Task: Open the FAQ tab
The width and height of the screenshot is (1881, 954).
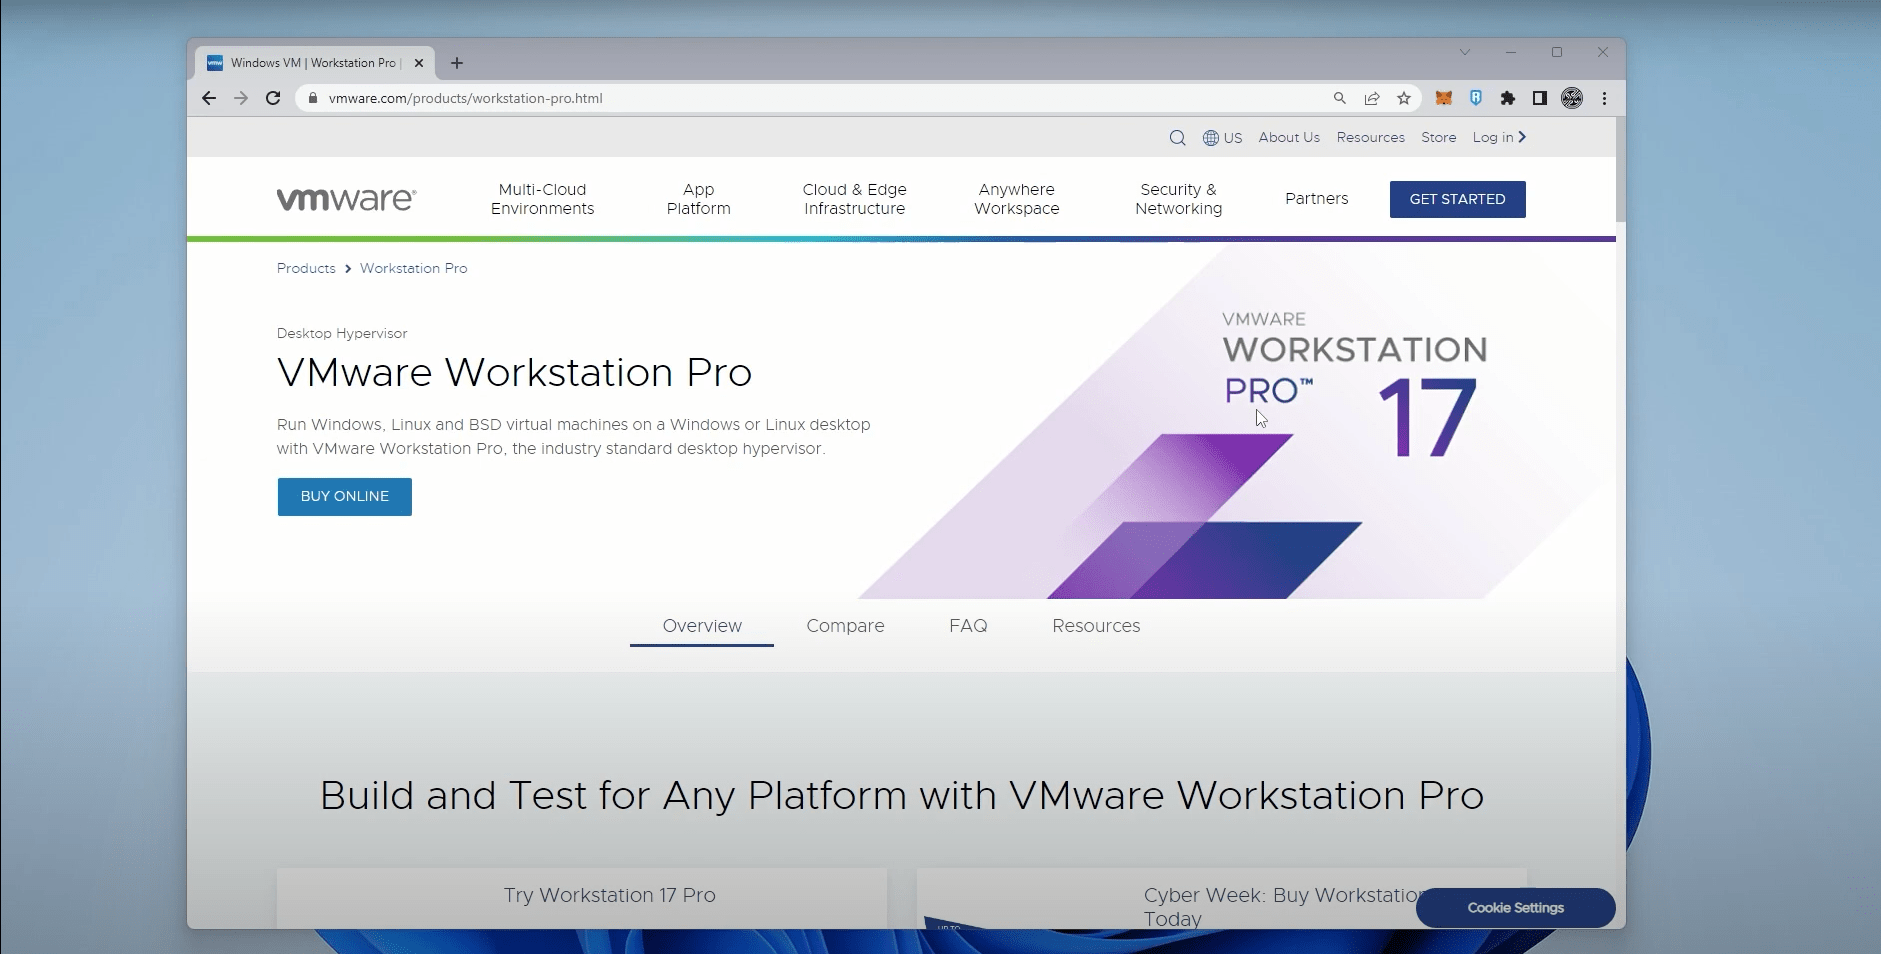Action: (969, 626)
